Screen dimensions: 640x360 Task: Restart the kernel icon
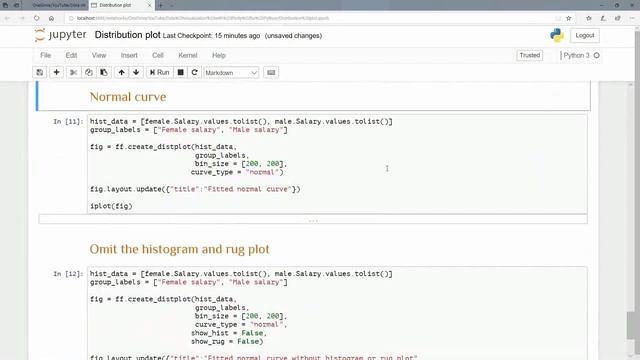click(195, 72)
